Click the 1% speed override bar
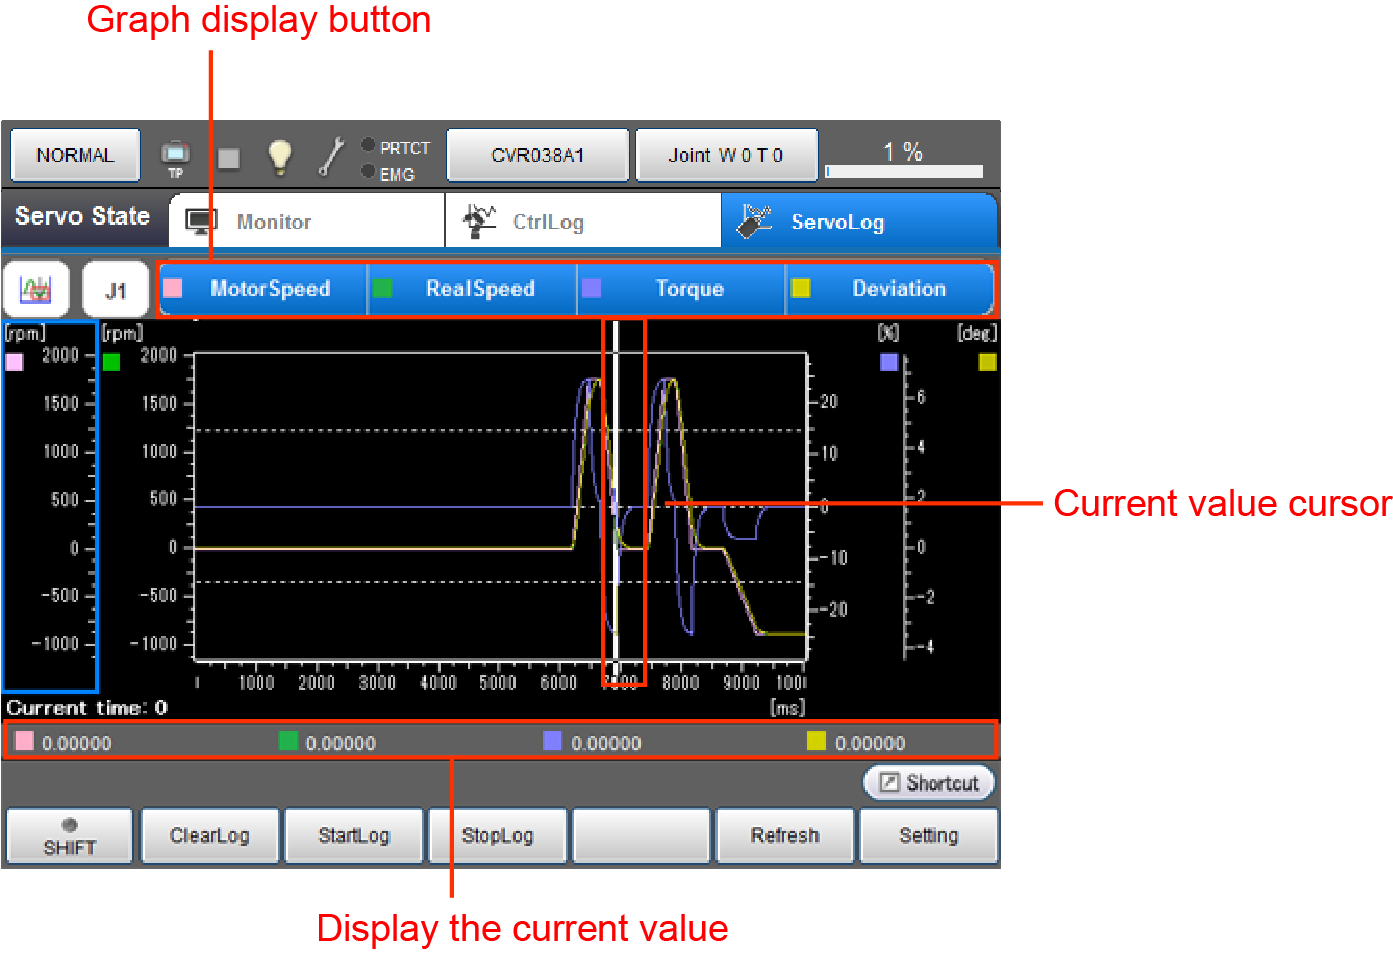This screenshot has width=1393, height=954. 903,158
